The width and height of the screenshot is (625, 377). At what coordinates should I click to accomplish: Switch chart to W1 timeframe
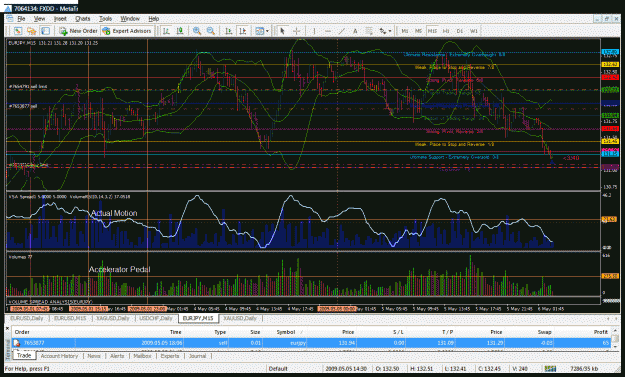[474, 31]
